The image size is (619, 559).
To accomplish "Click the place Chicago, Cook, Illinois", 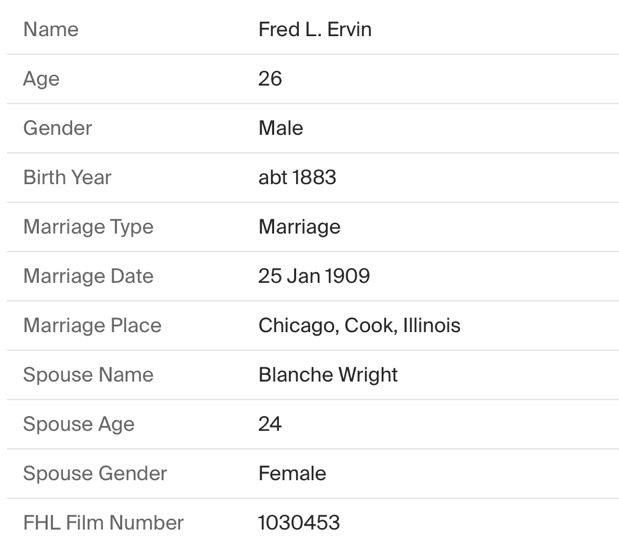I will coord(359,326).
